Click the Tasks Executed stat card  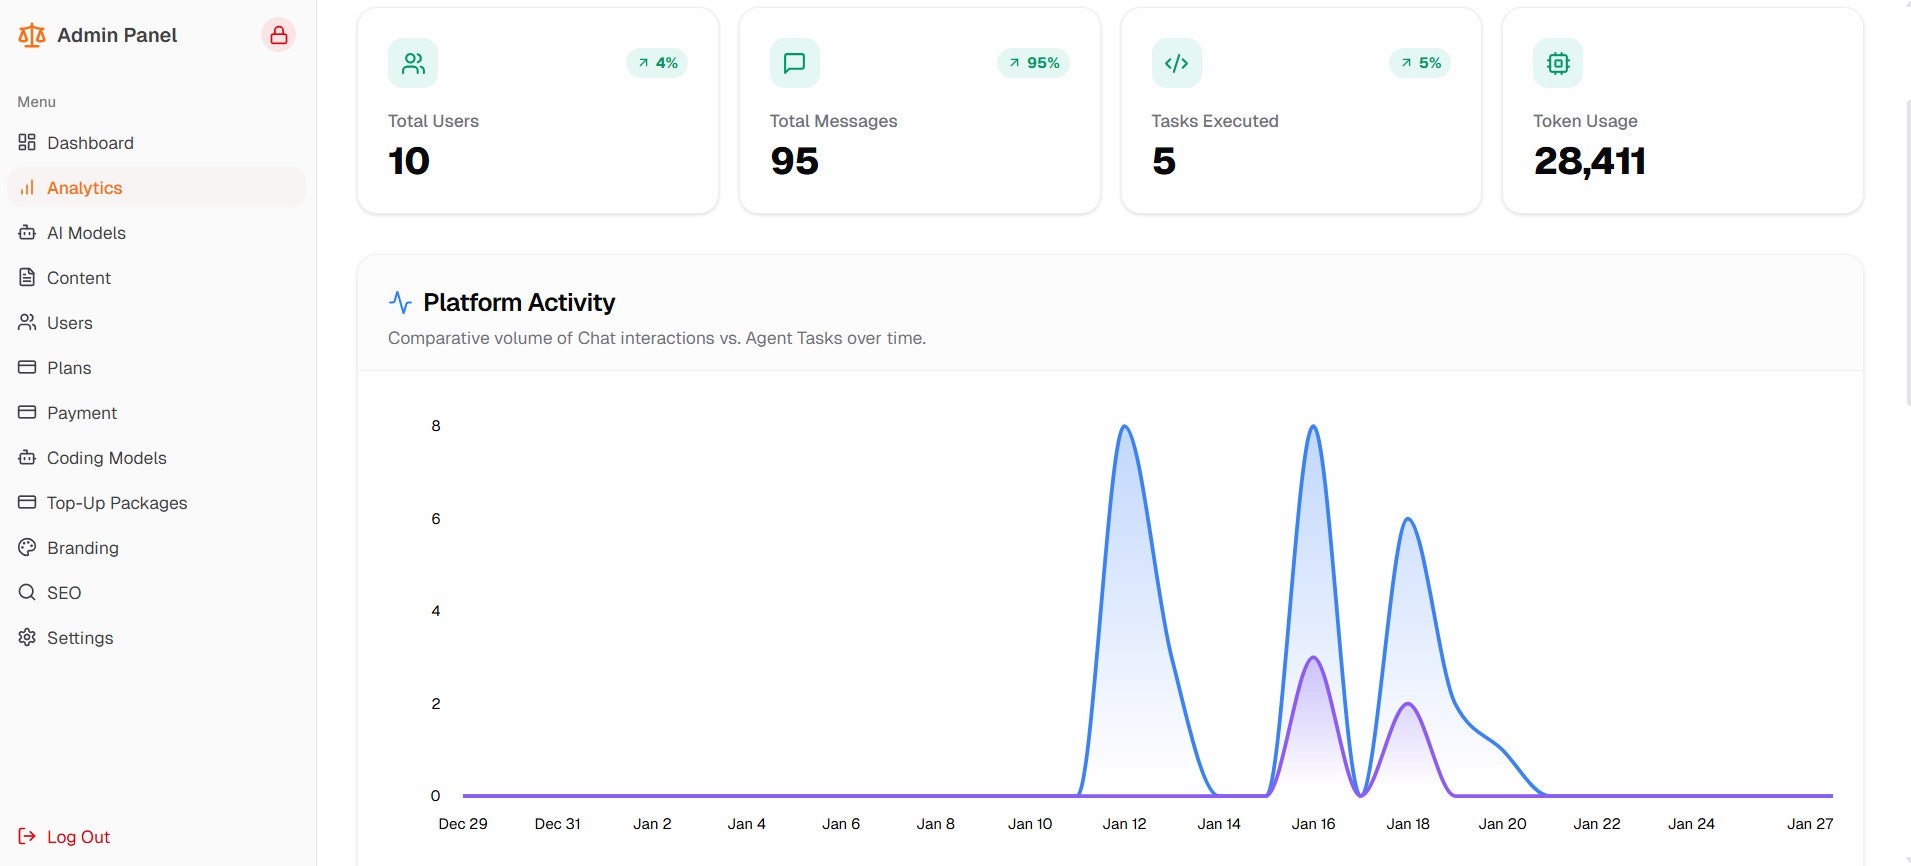tap(1301, 110)
